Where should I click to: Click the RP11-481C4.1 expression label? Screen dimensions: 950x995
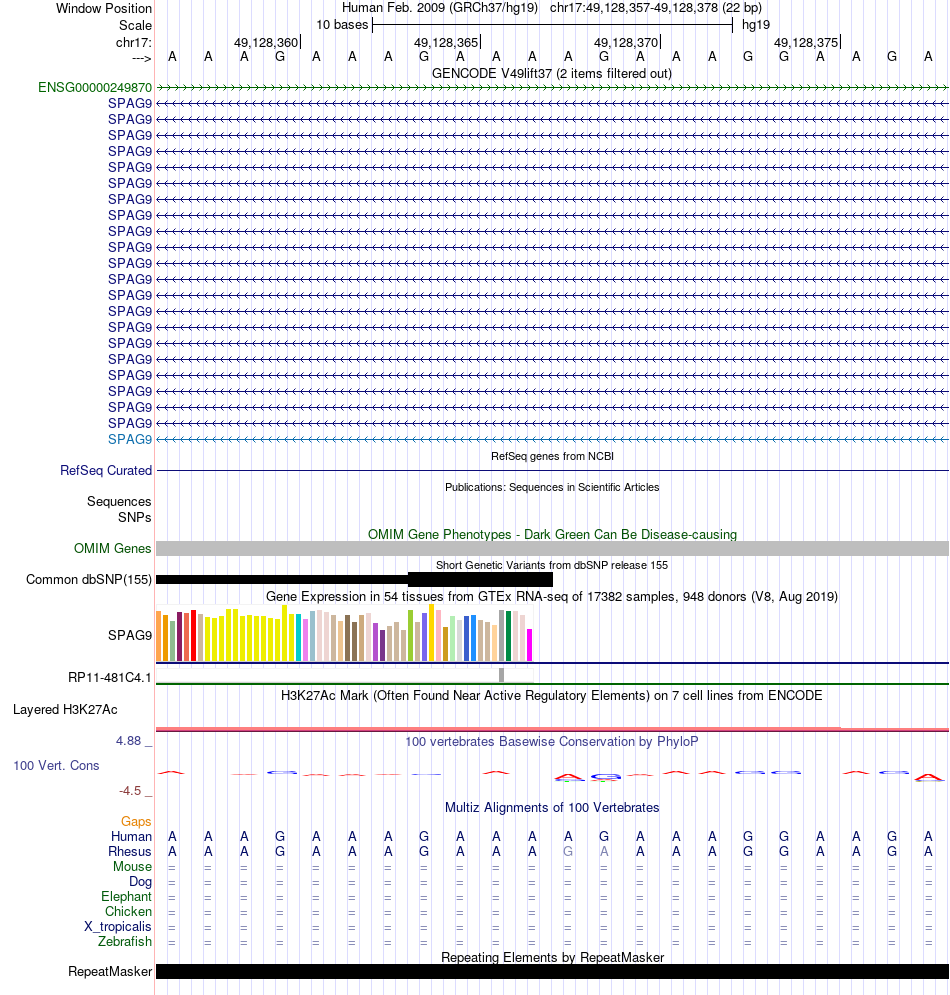[110, 678]
